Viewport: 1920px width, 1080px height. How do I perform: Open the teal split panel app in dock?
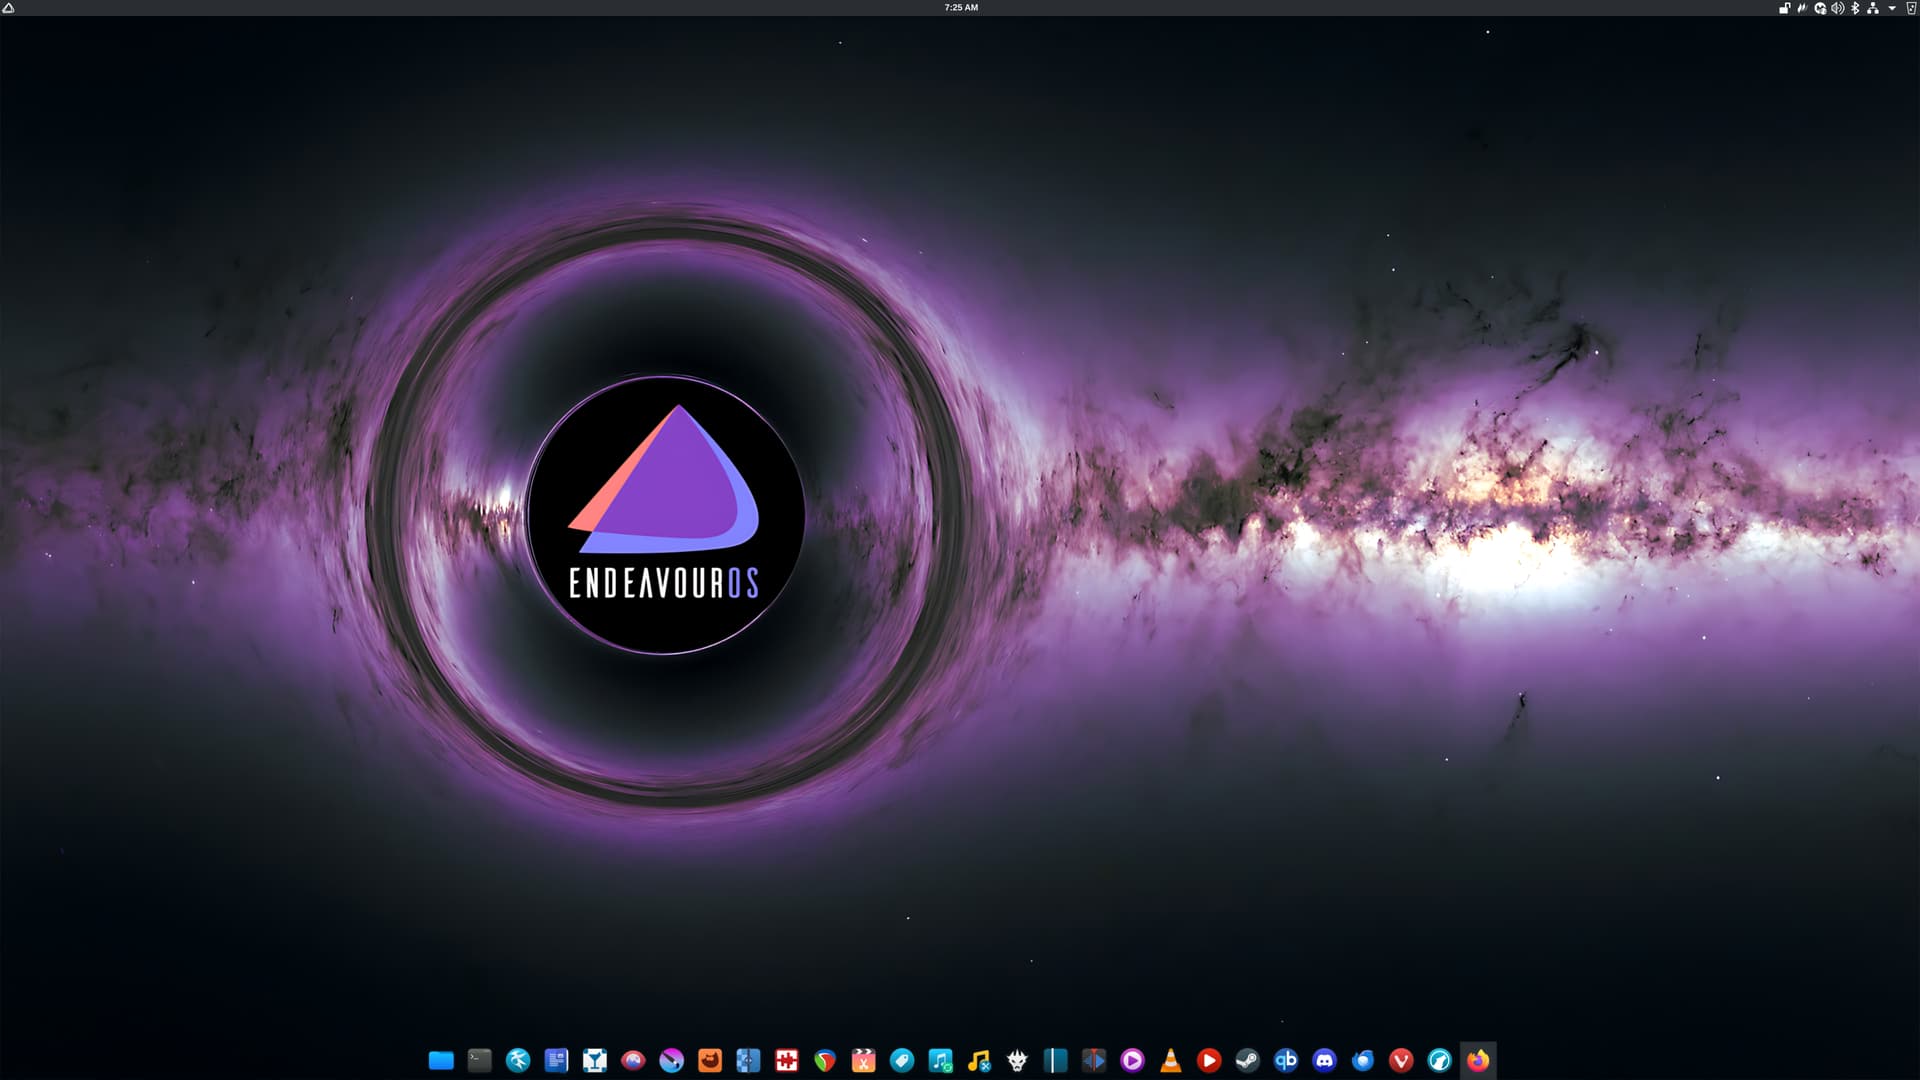coord(1055,1060)
